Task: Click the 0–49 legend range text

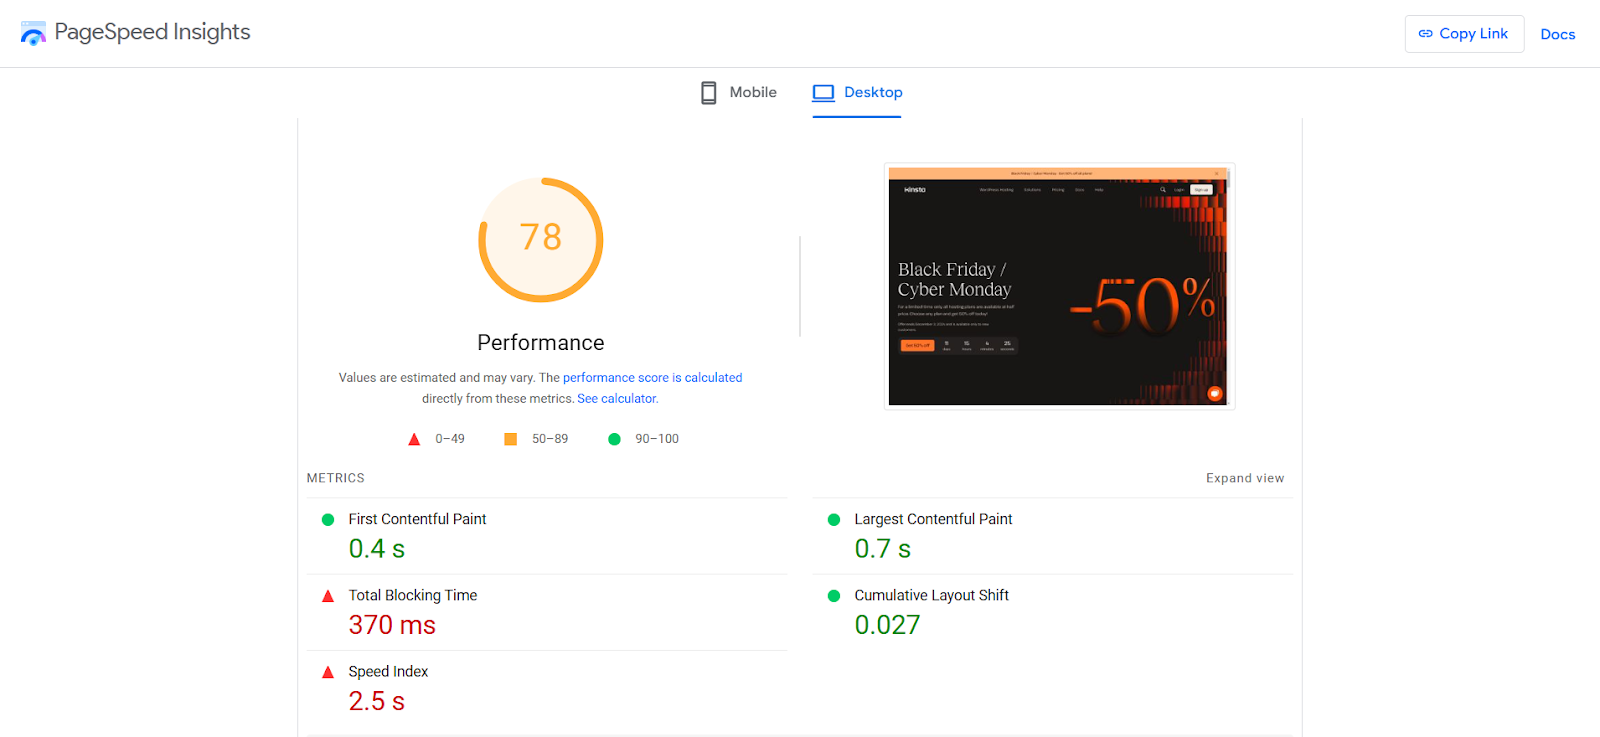Action: coord(450,439)
